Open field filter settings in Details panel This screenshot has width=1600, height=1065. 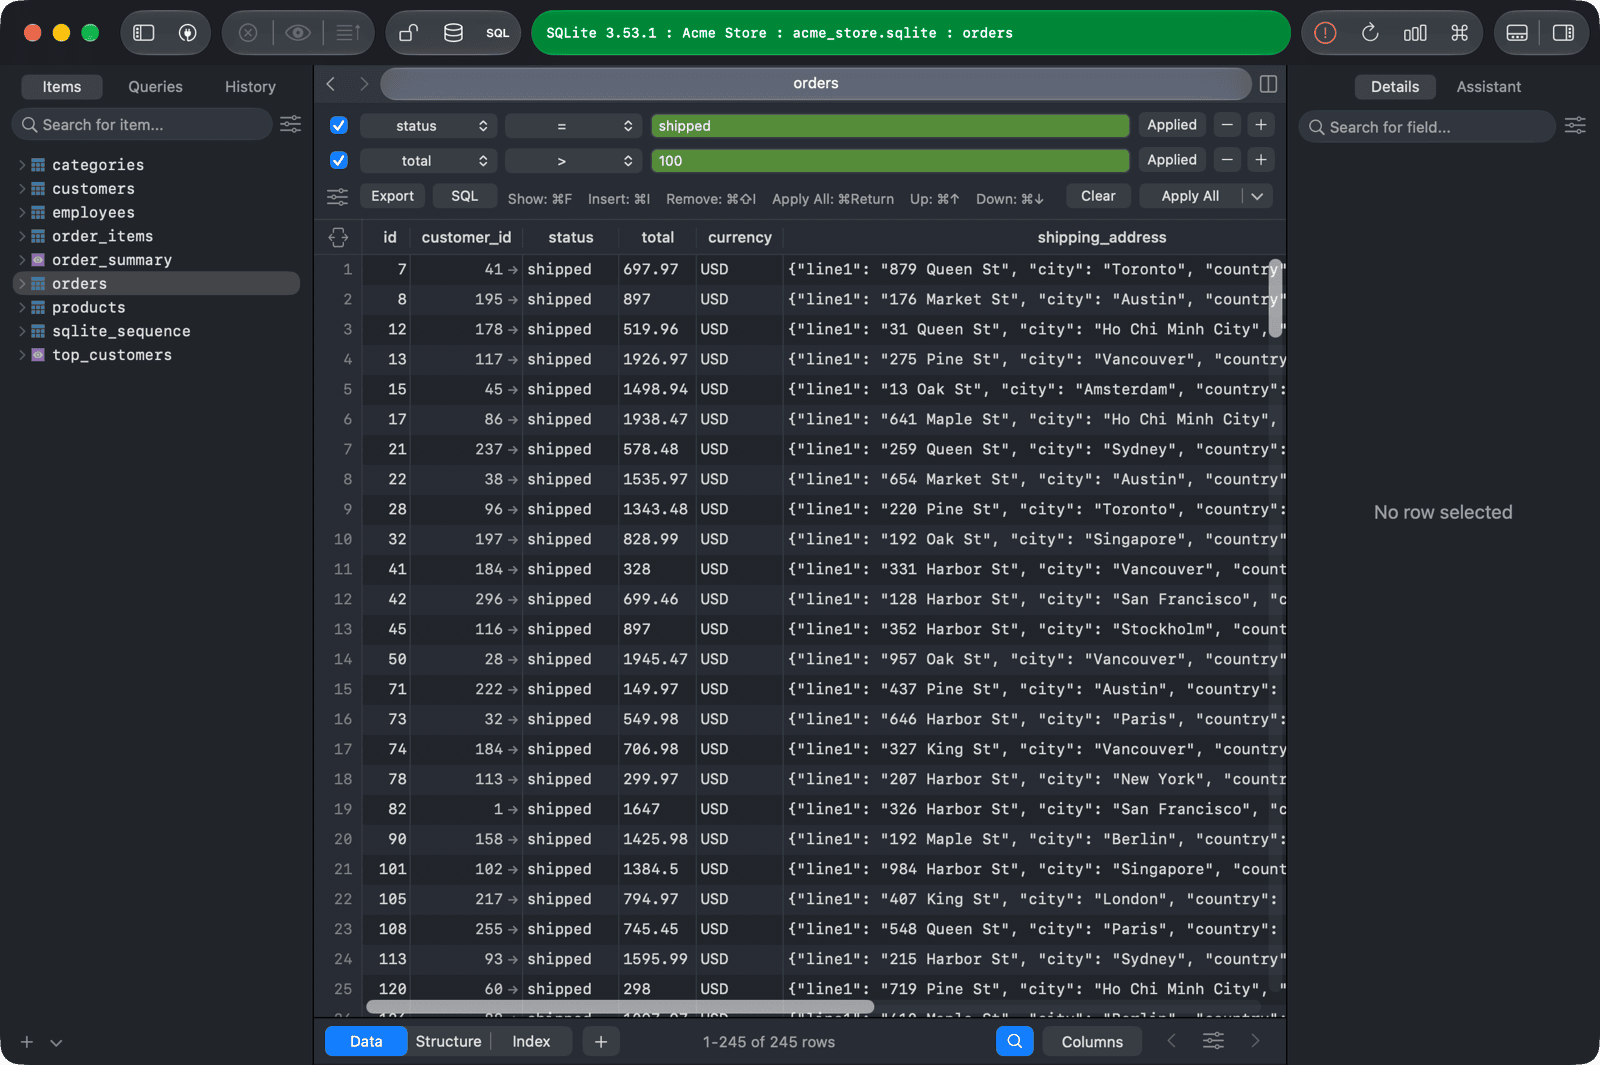[x=1575, y=125]
